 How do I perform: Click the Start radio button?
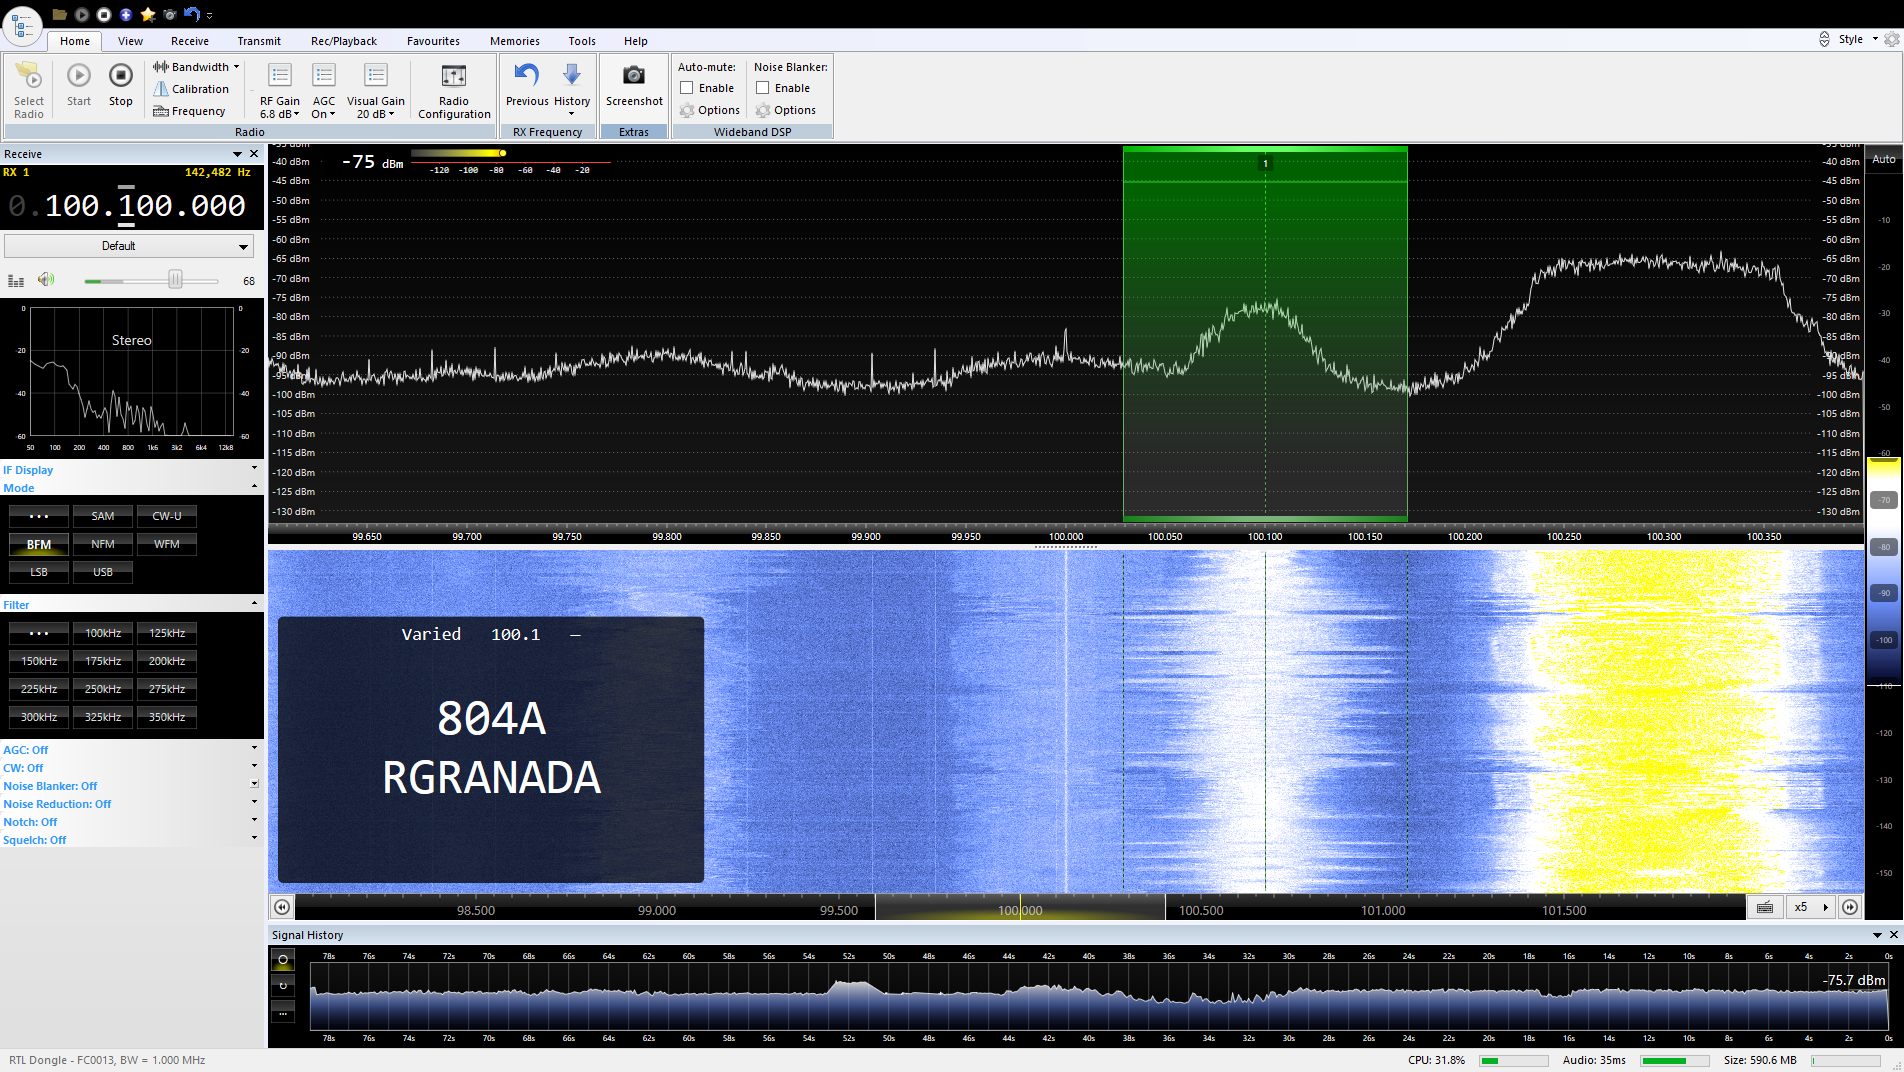coord(79,85)
